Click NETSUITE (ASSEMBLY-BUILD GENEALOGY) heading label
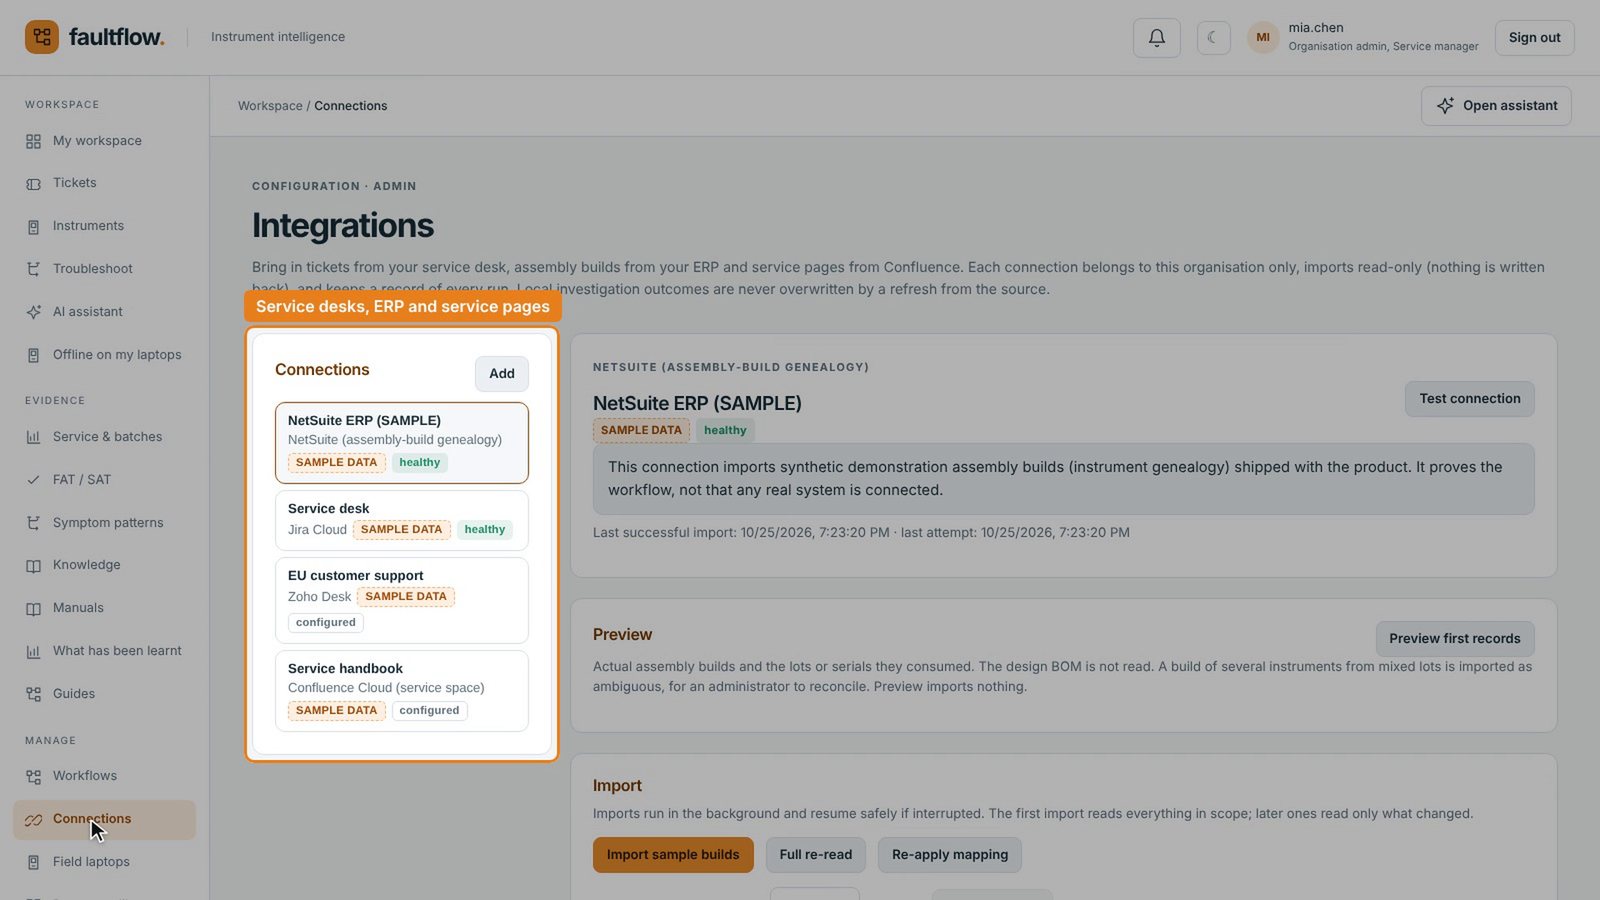This screenshot has height=900, width=1600. click(731, 367)
